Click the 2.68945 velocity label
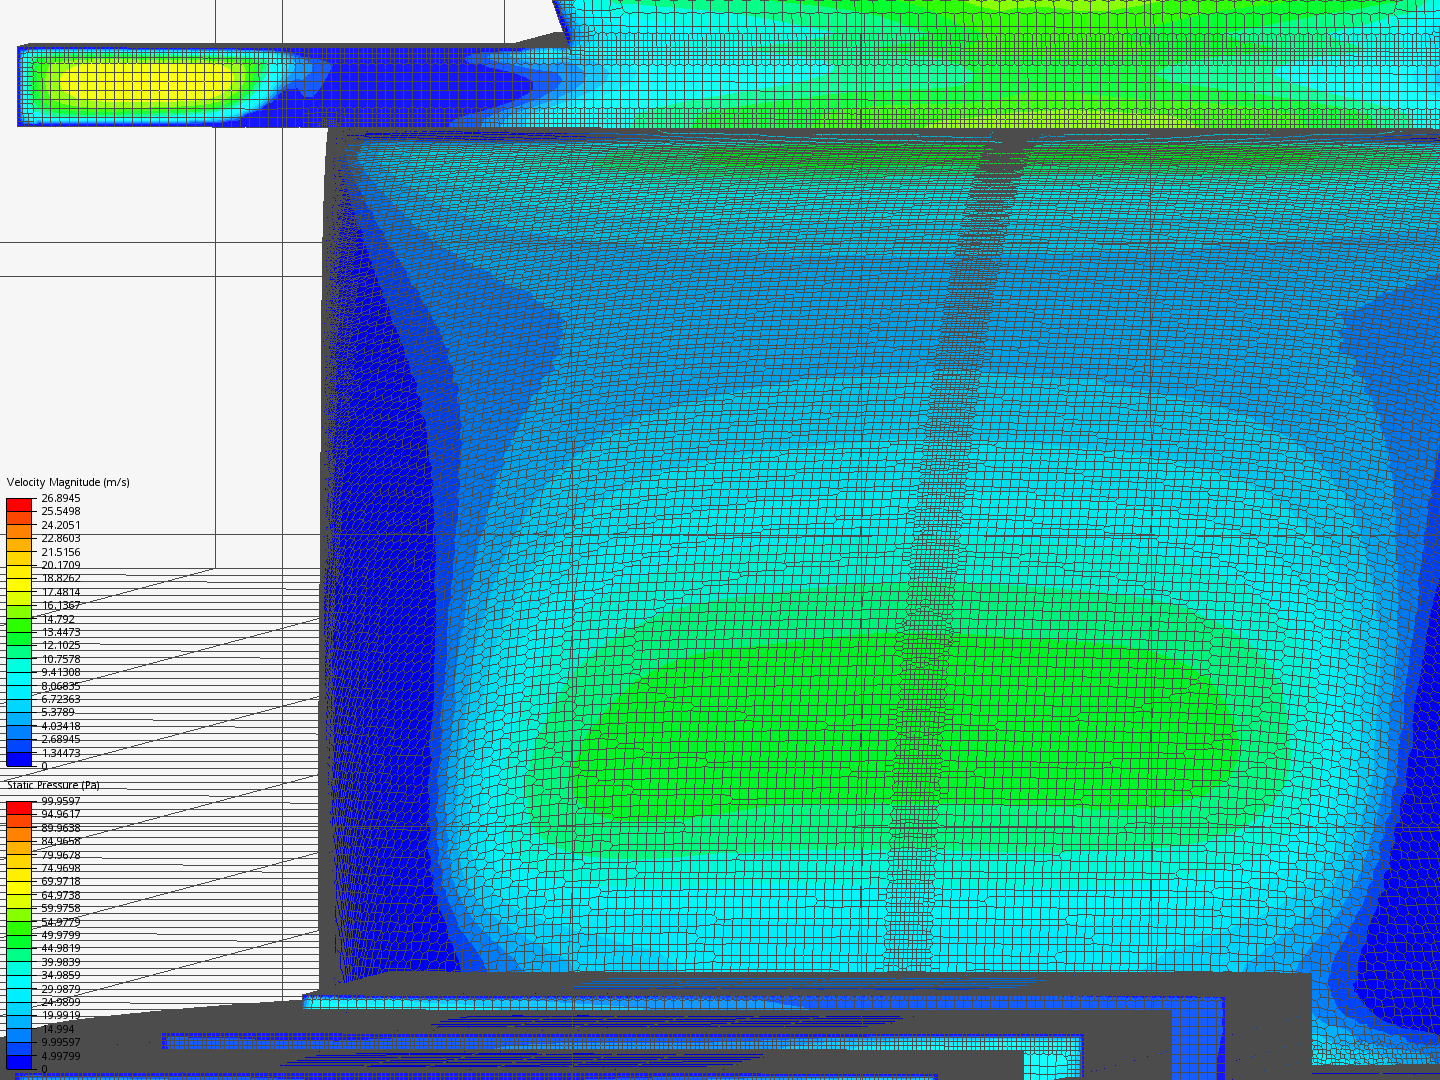The width and height of the screenshot is (1440, 1080). point(61,739)
